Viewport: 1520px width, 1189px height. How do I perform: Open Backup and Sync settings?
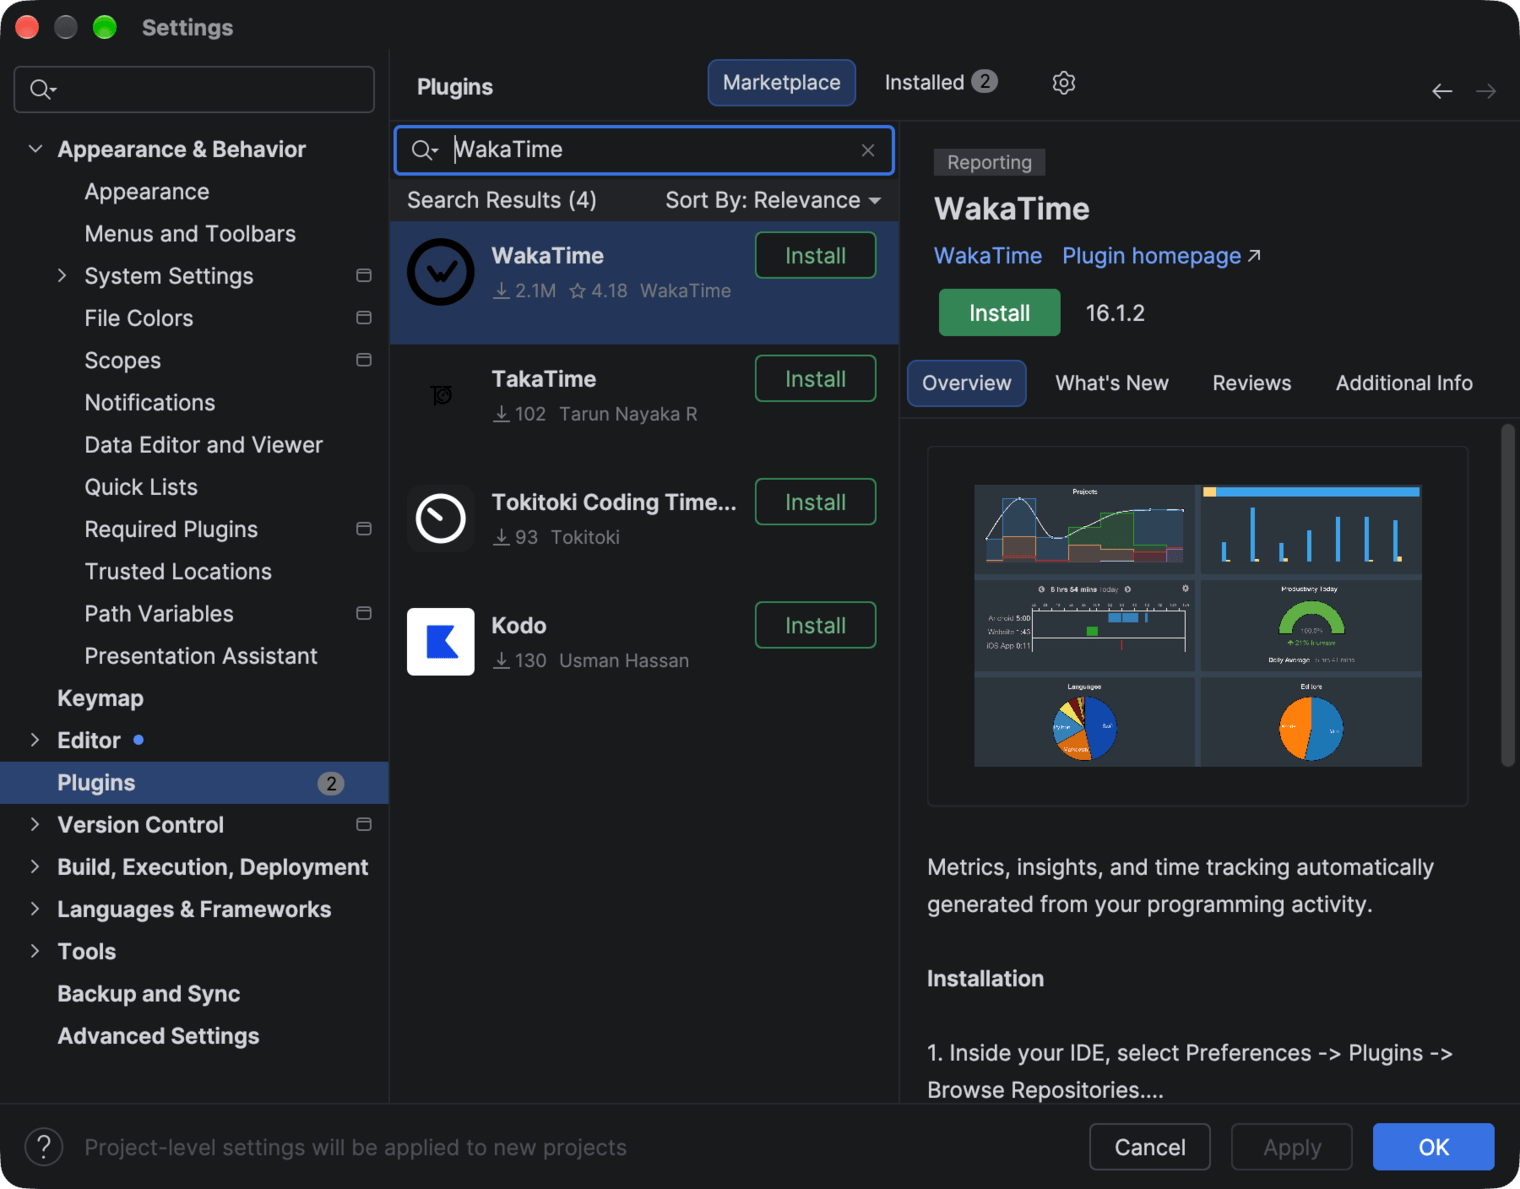point(149,993)
